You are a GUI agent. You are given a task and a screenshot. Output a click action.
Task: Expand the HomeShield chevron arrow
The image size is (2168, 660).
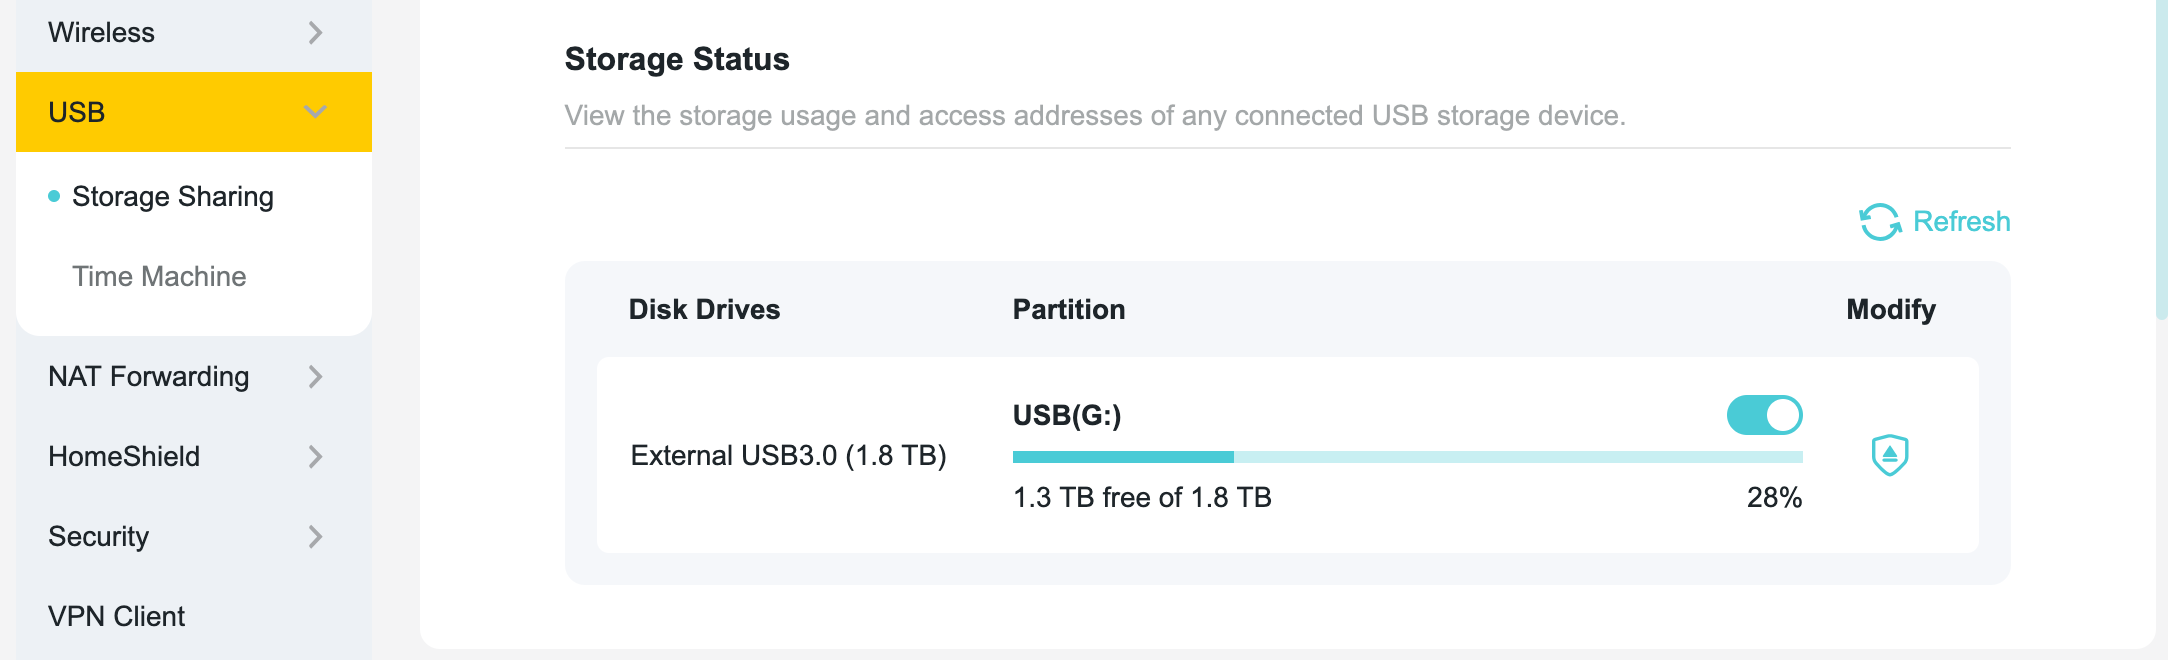tap(315, 457)
